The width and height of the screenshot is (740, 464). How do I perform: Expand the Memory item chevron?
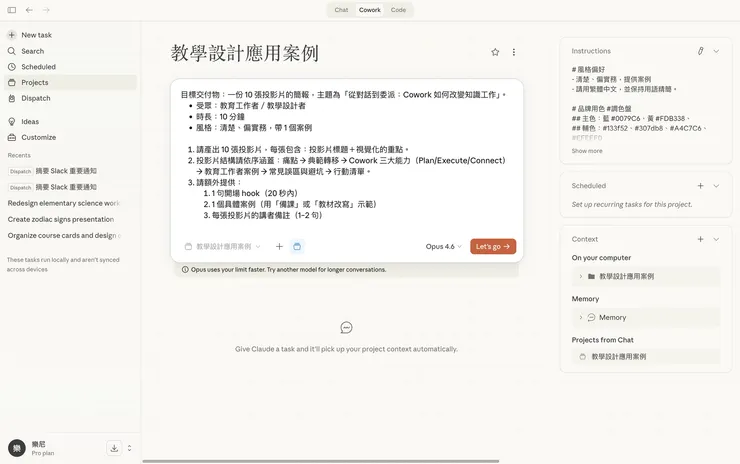click(580, 318)
